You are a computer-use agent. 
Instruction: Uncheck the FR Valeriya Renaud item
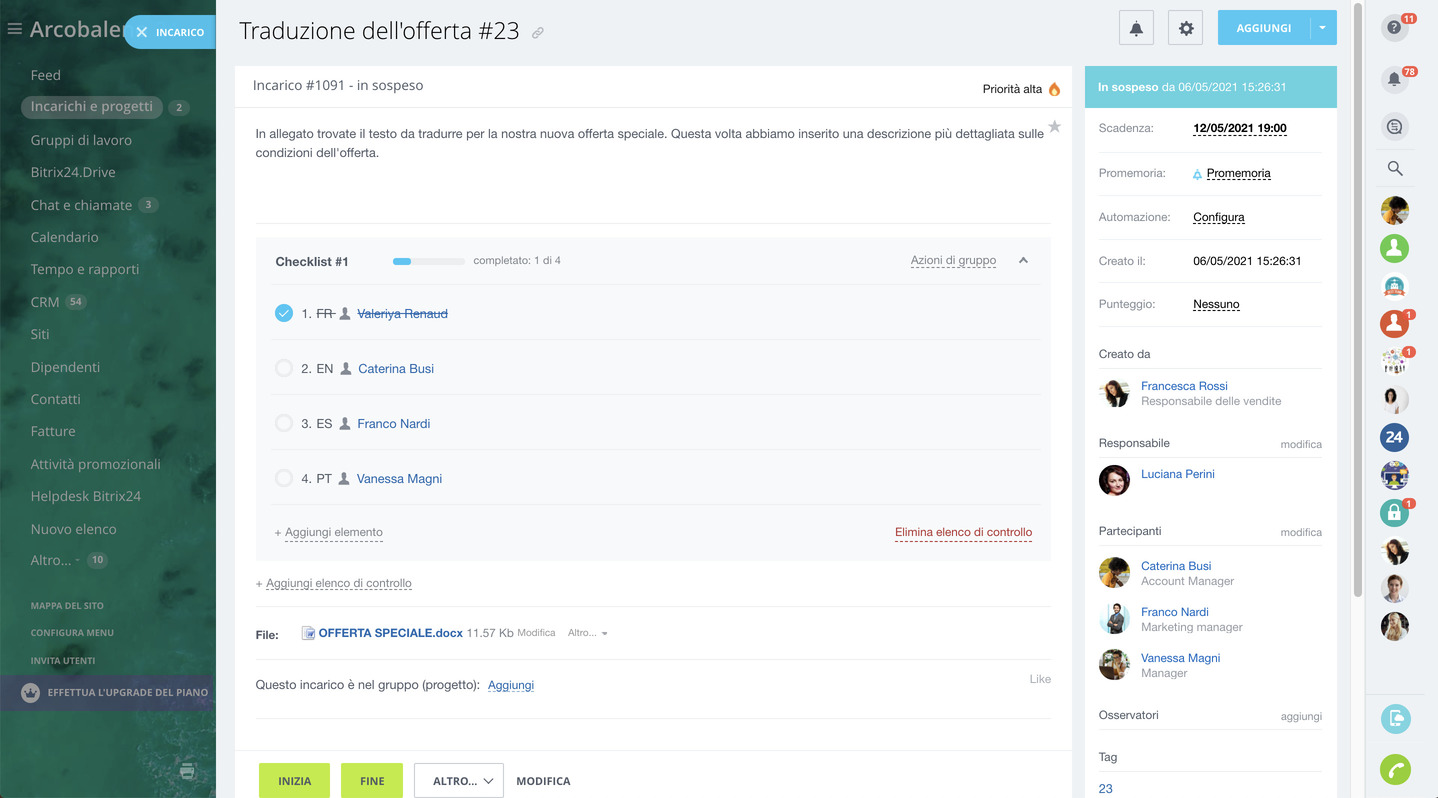pos(283,313)
